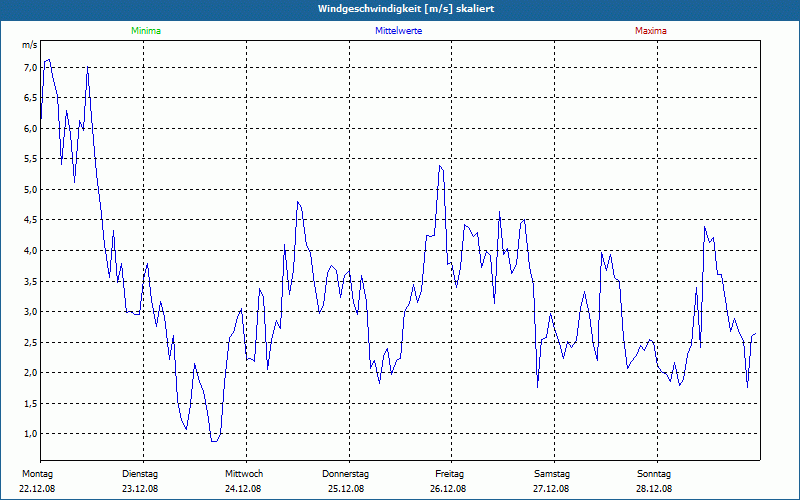Image resolution: width=800 pixels, height=500 pixels.
Task: Click the date 26.12.08
Action: coord(448,489)
